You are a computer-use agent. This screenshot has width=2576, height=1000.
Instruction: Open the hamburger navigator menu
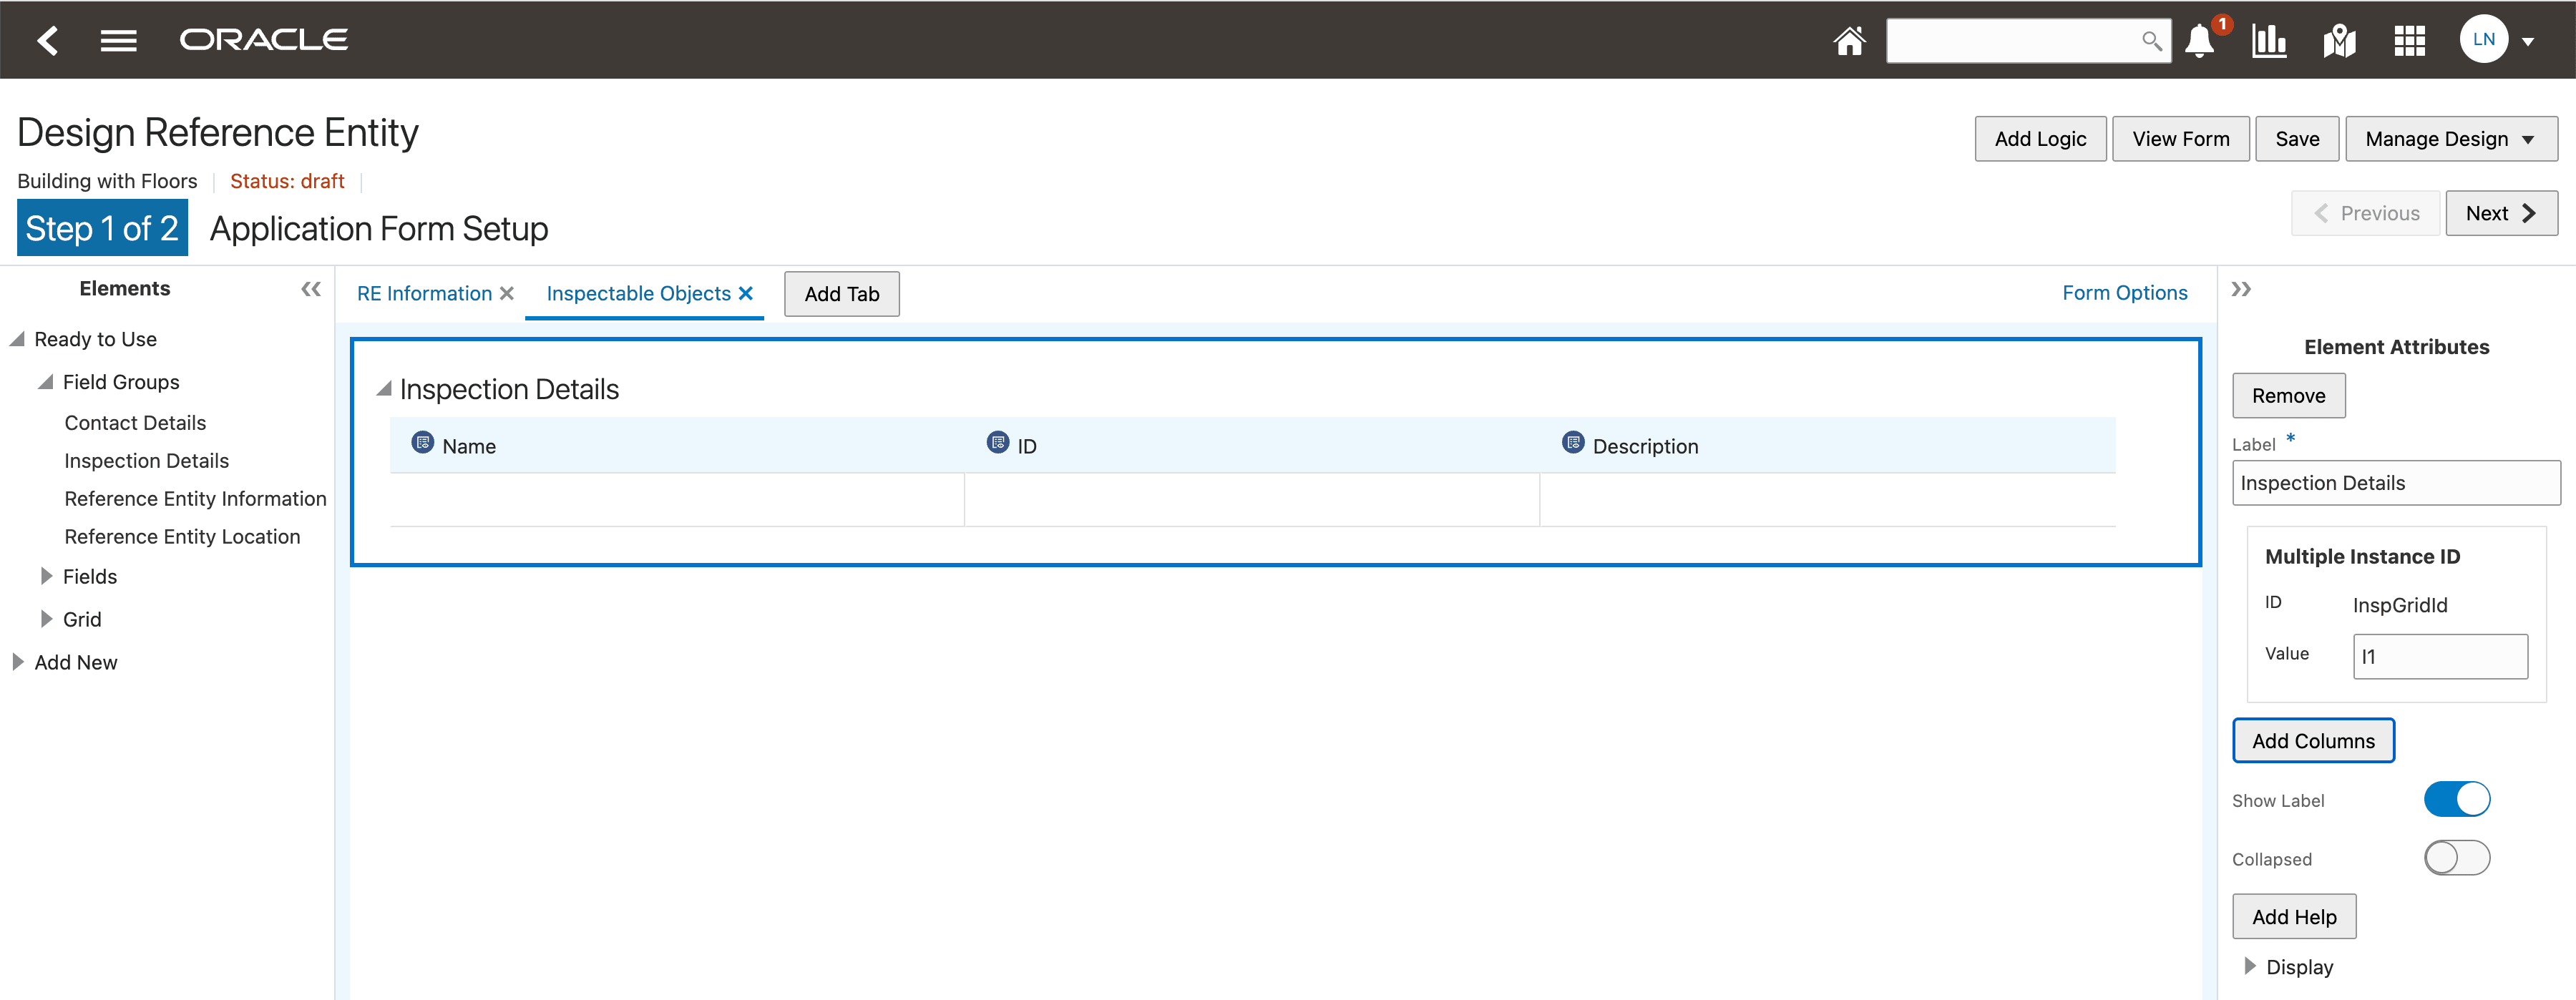tap(118, 40)
